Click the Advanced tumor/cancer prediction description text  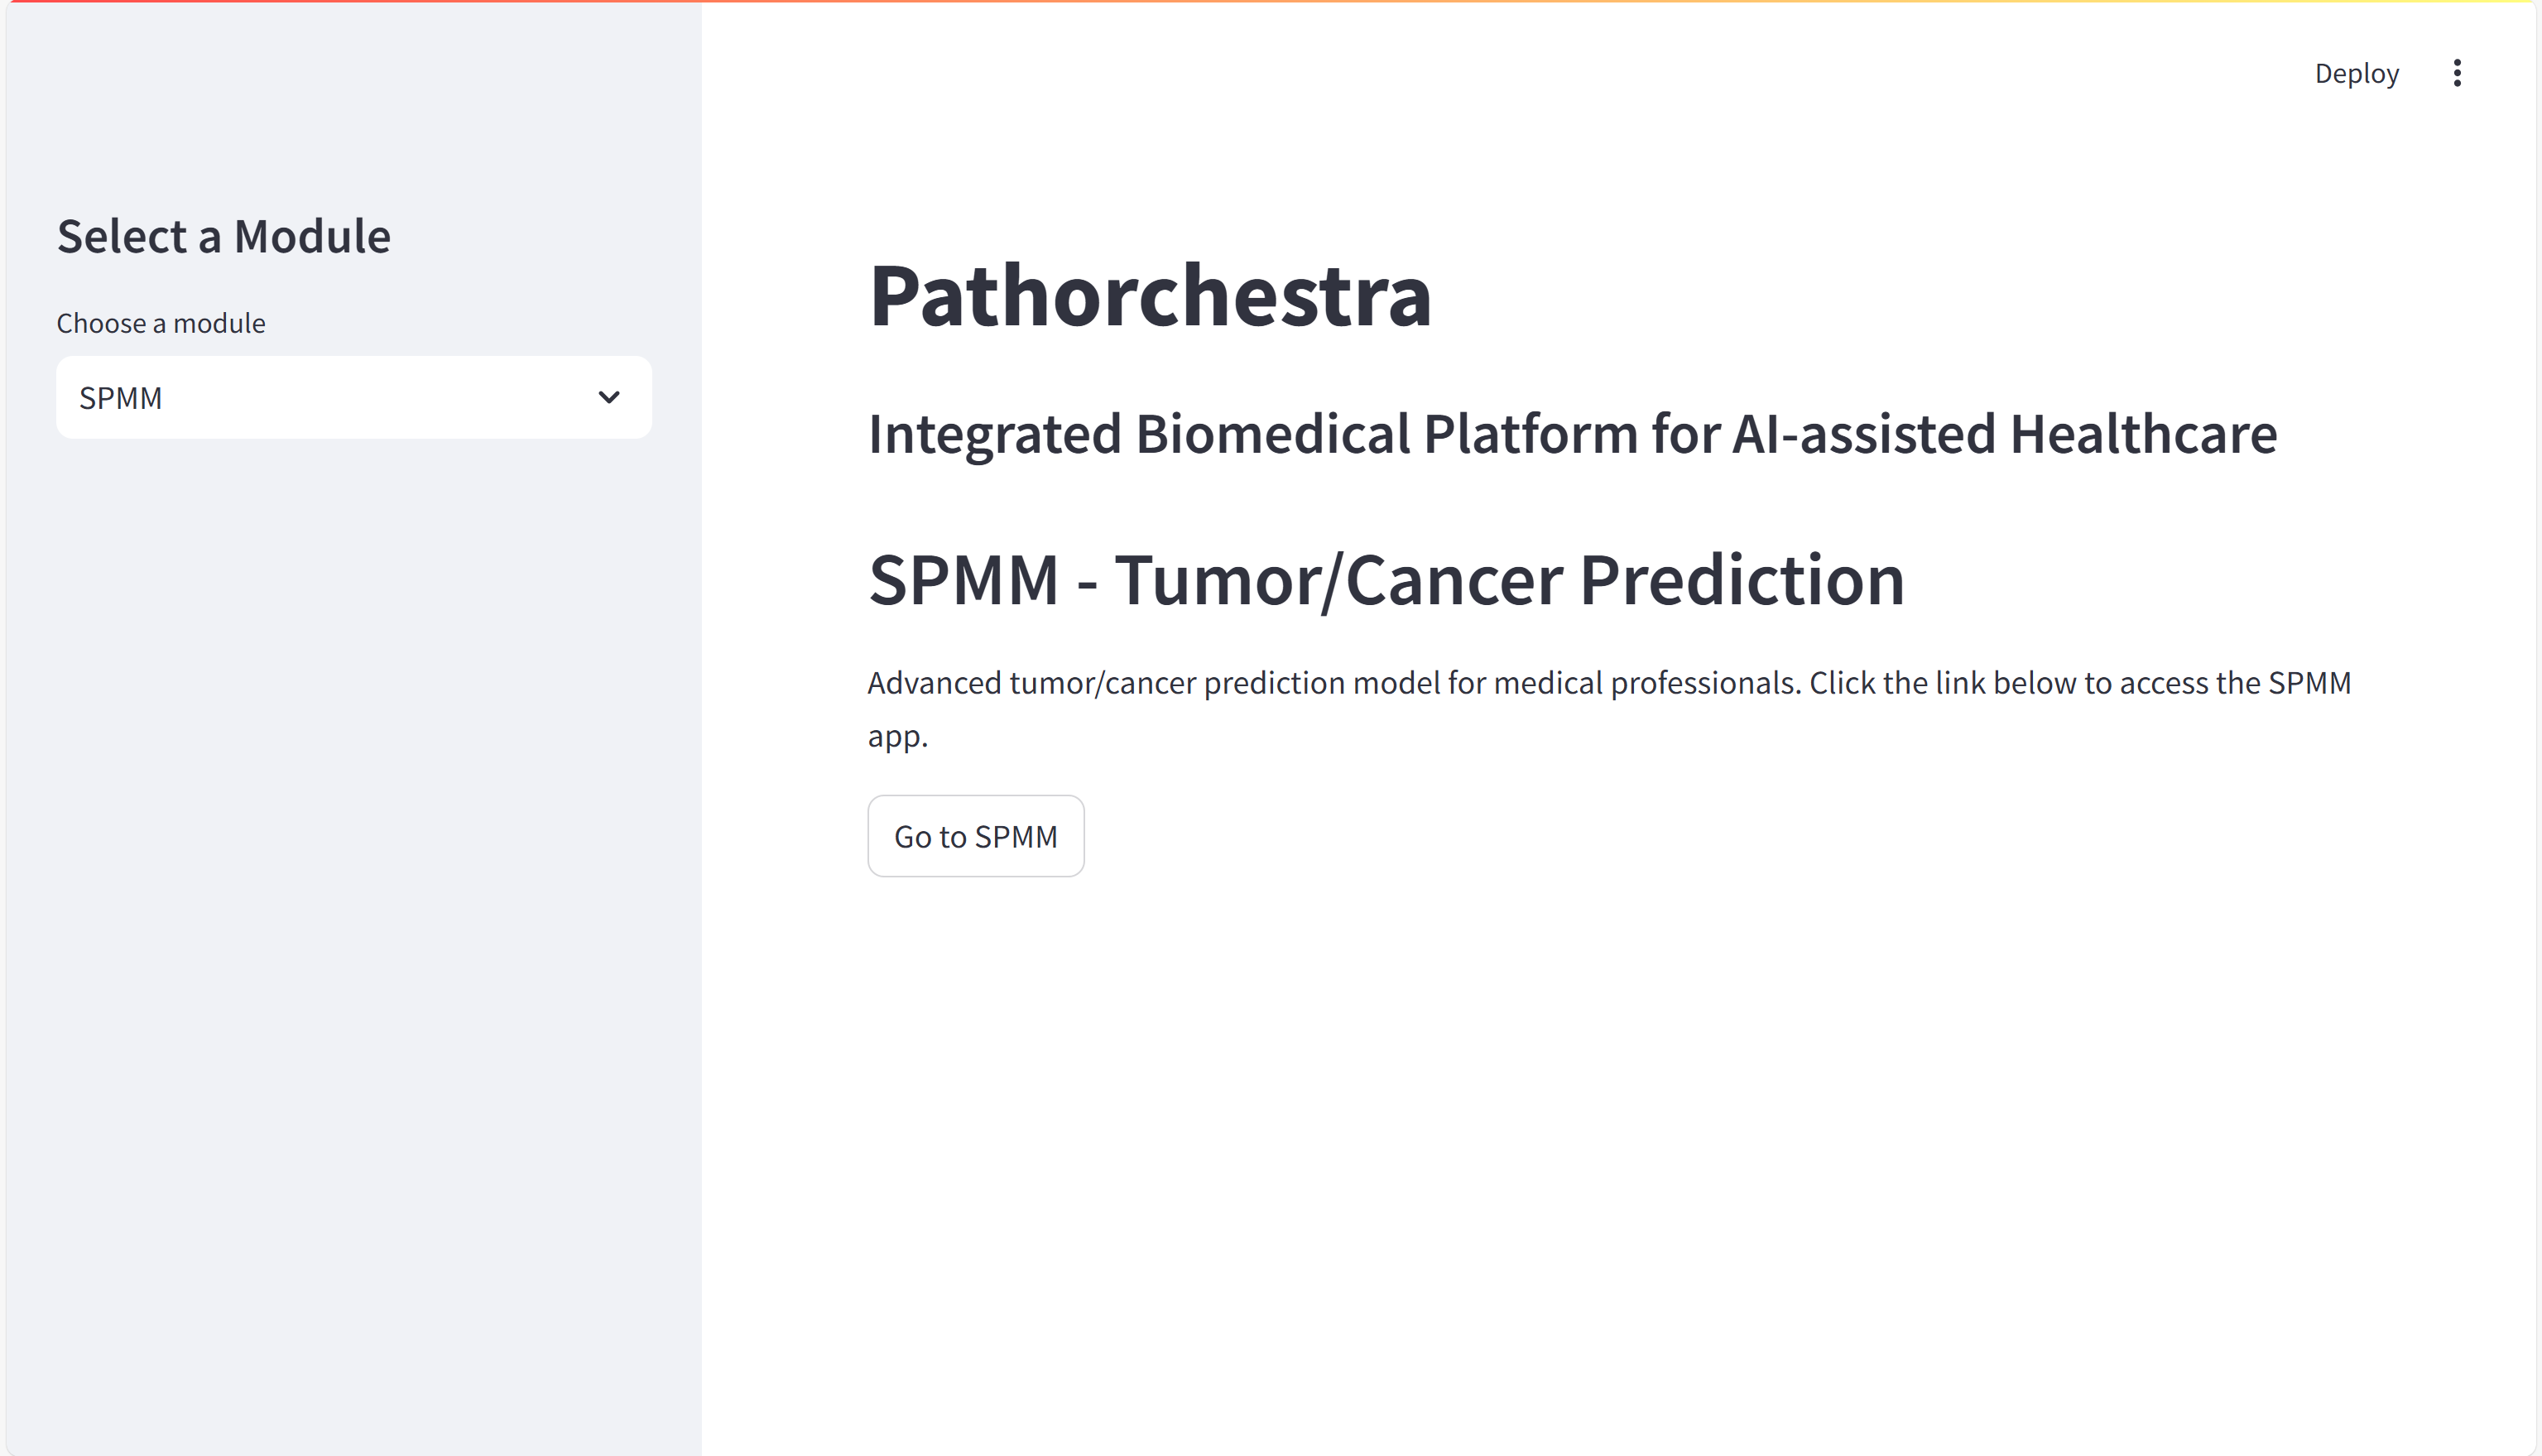[x=1608, y=684]
